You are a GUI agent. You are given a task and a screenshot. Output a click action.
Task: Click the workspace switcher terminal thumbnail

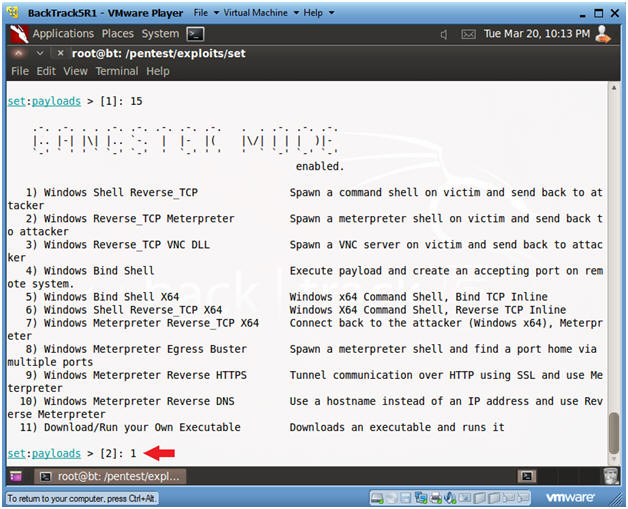click(x=527, y=476)
